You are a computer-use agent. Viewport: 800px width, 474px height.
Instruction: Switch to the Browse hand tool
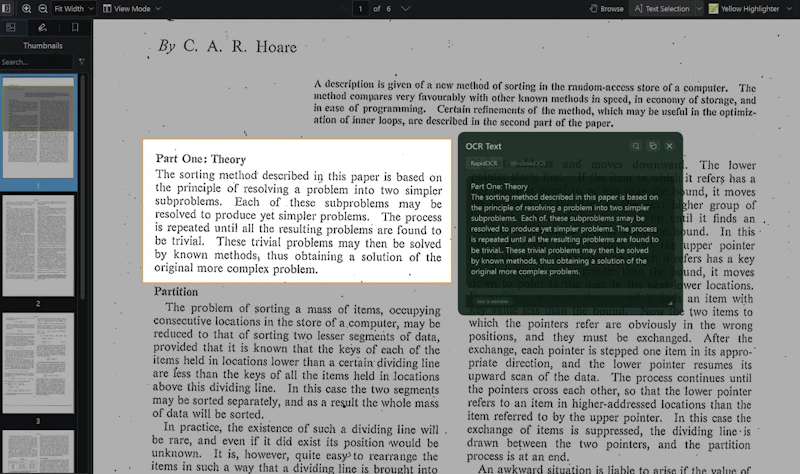tap(607, 9)
